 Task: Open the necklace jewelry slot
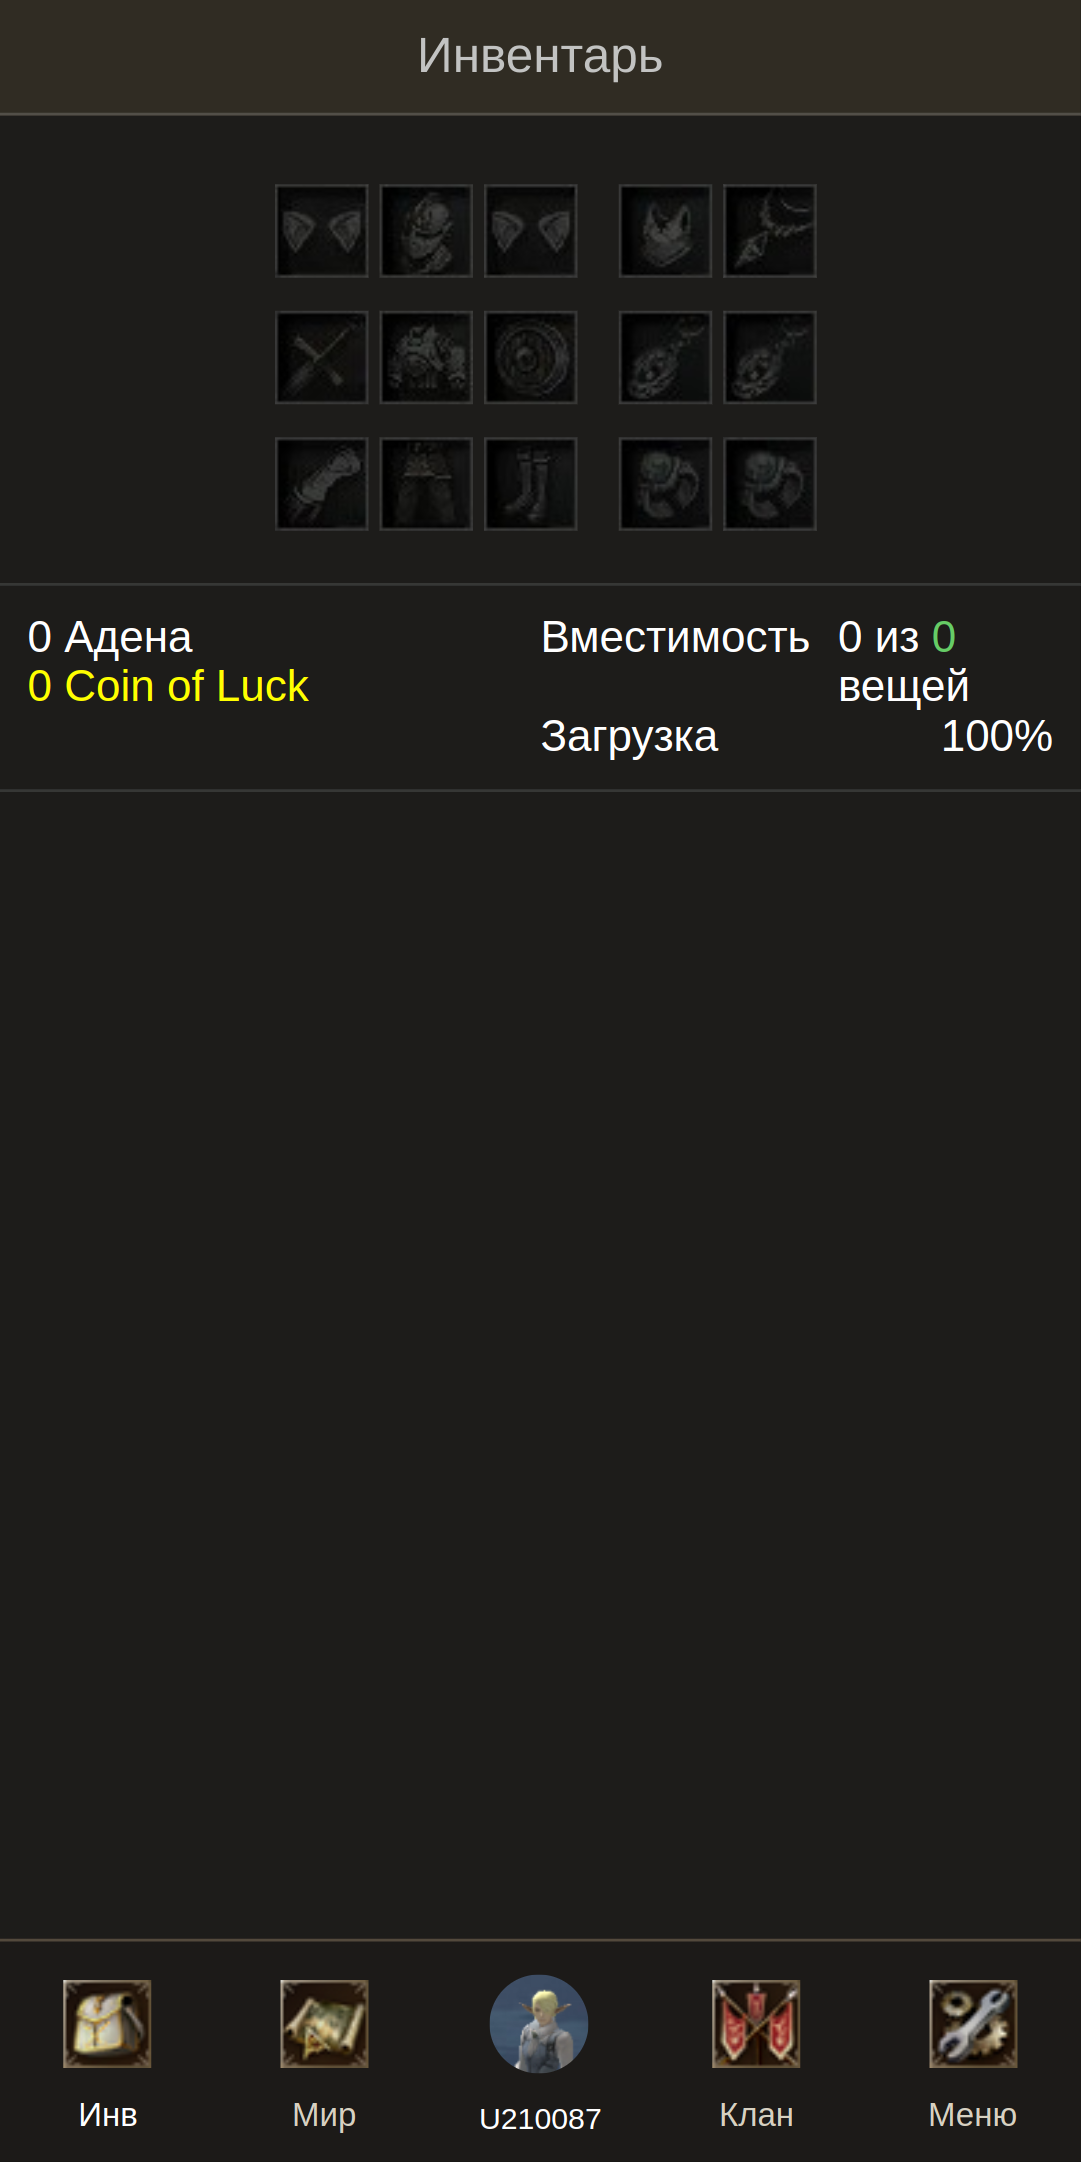[770, 231]
